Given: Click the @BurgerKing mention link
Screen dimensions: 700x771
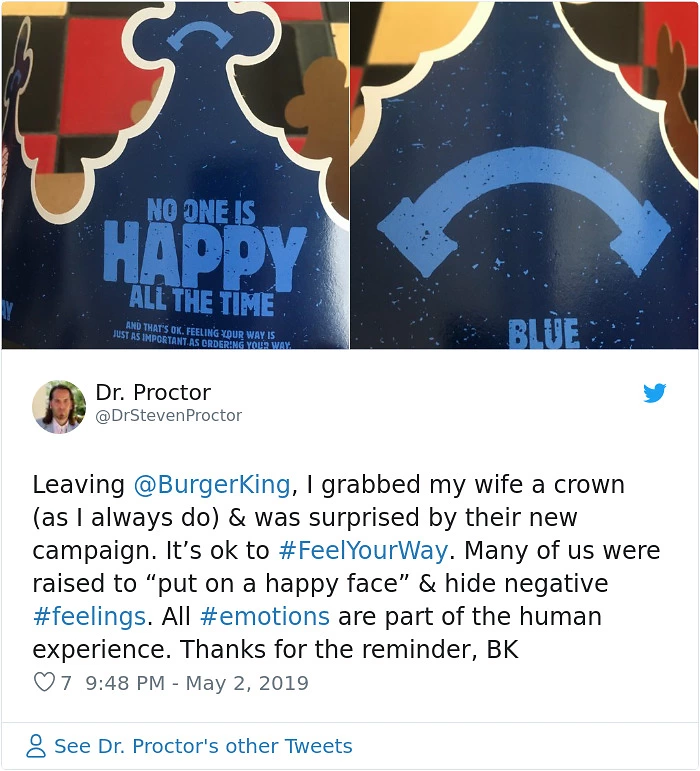Looking at the screenshot, I should click(x=212, y=484).
